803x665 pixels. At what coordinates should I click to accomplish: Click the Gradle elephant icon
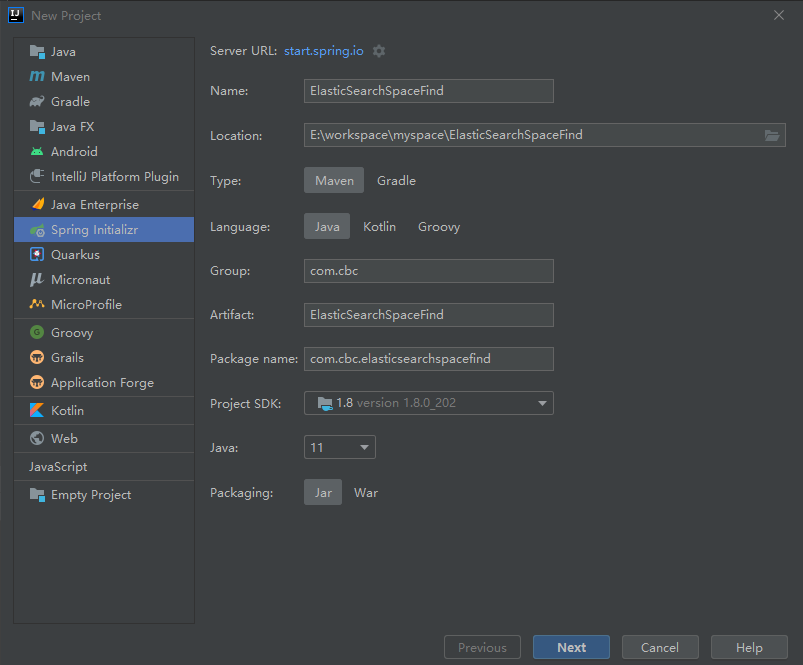pos(37,101)
